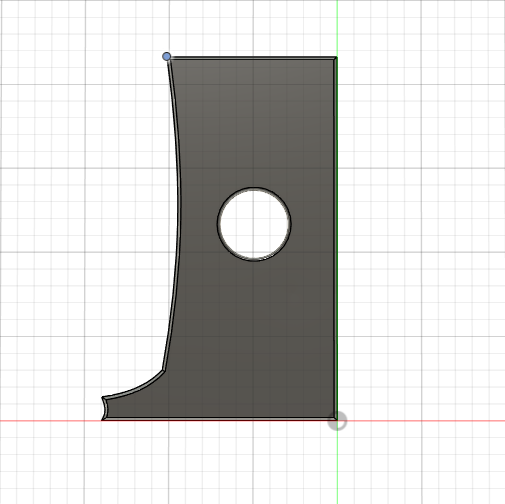Viewport: 505px width, 504px height.
Task: Pick the long curved left edge of the body
Action: click(179, 213)
